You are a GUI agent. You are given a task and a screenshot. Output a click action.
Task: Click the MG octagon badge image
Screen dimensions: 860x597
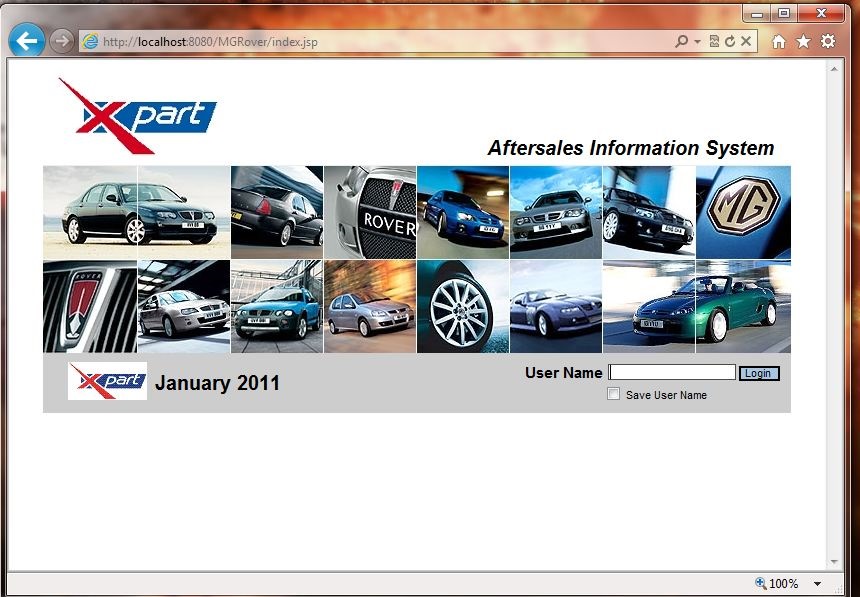click(744, 212)
